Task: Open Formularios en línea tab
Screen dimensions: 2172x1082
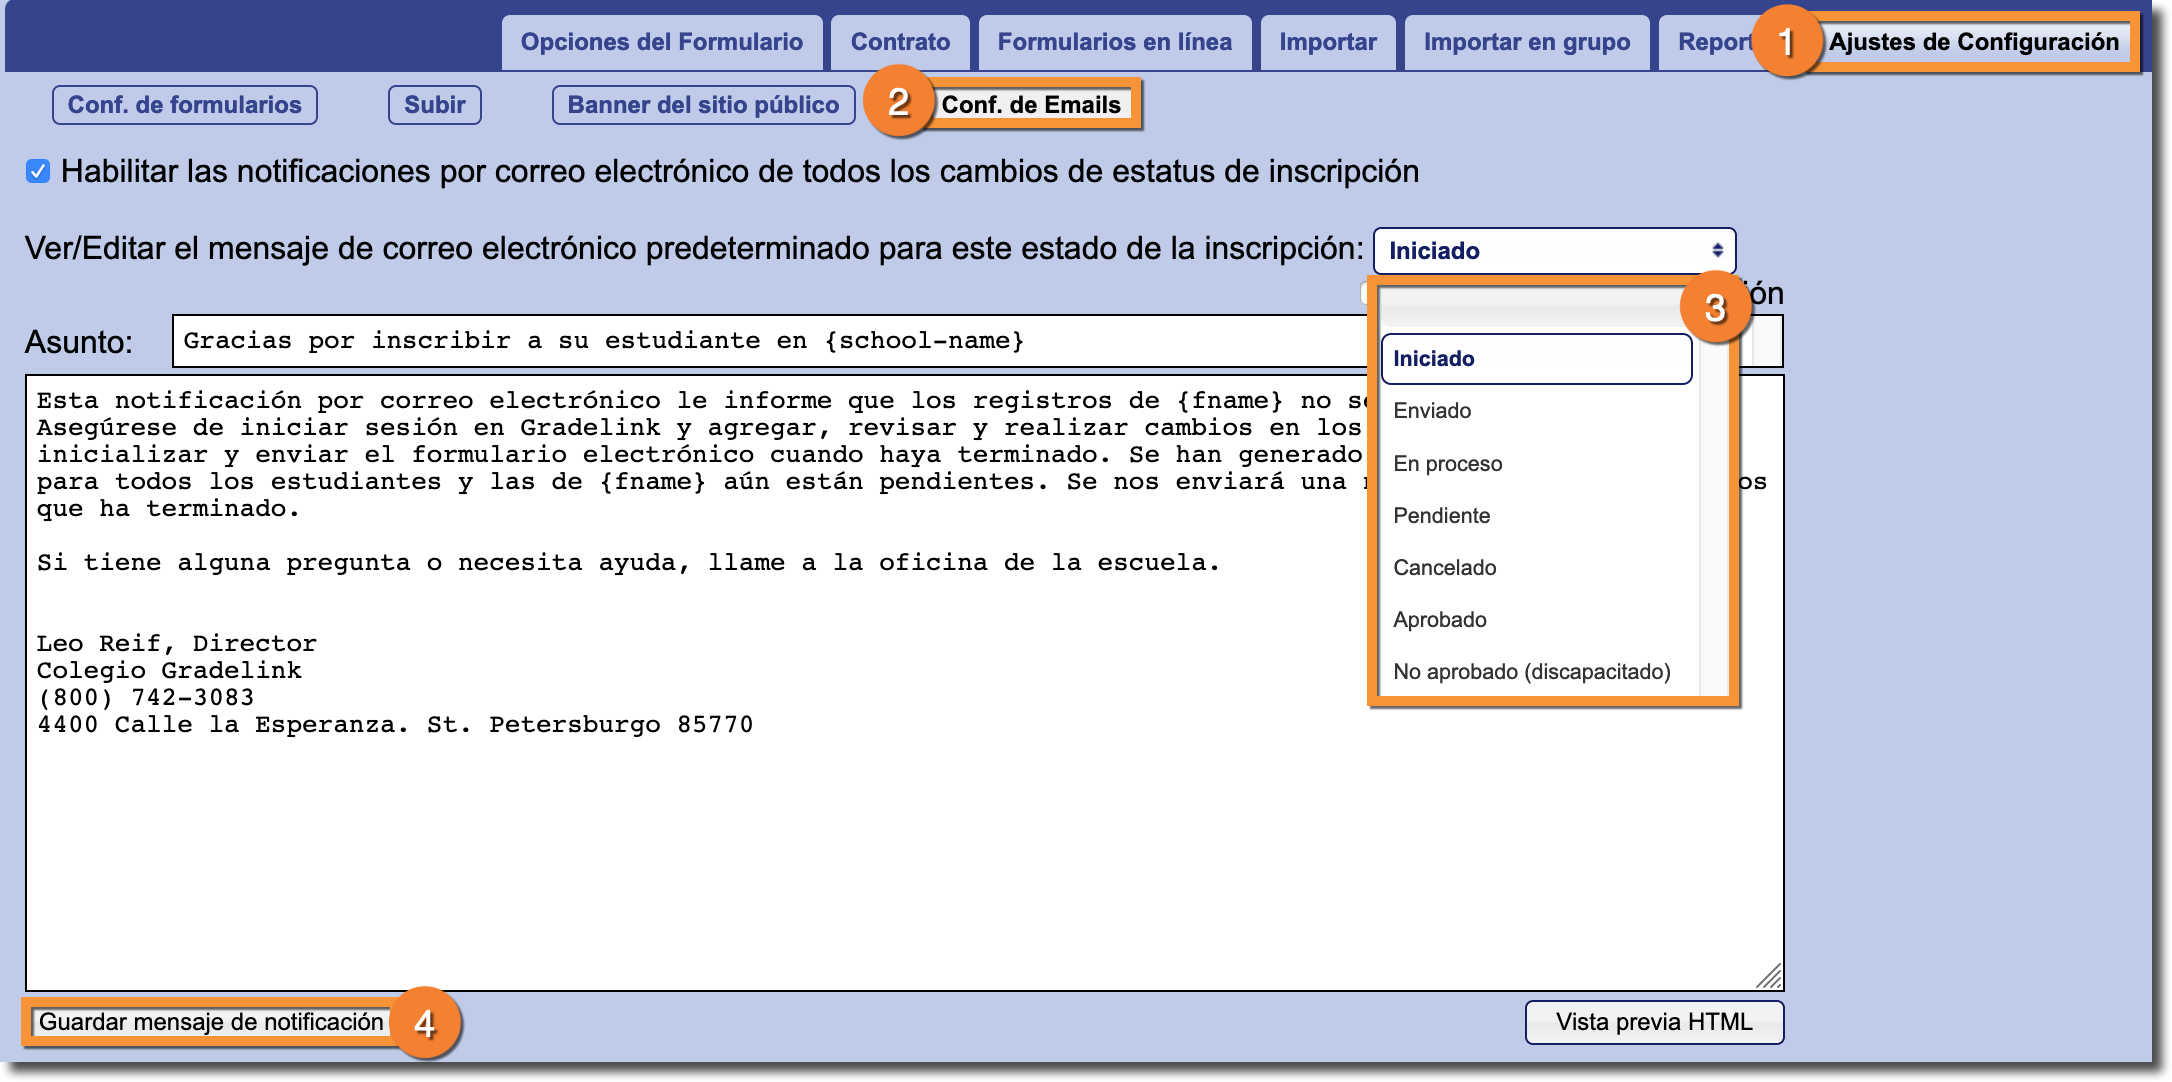Action: click(x=1114, y=42)
